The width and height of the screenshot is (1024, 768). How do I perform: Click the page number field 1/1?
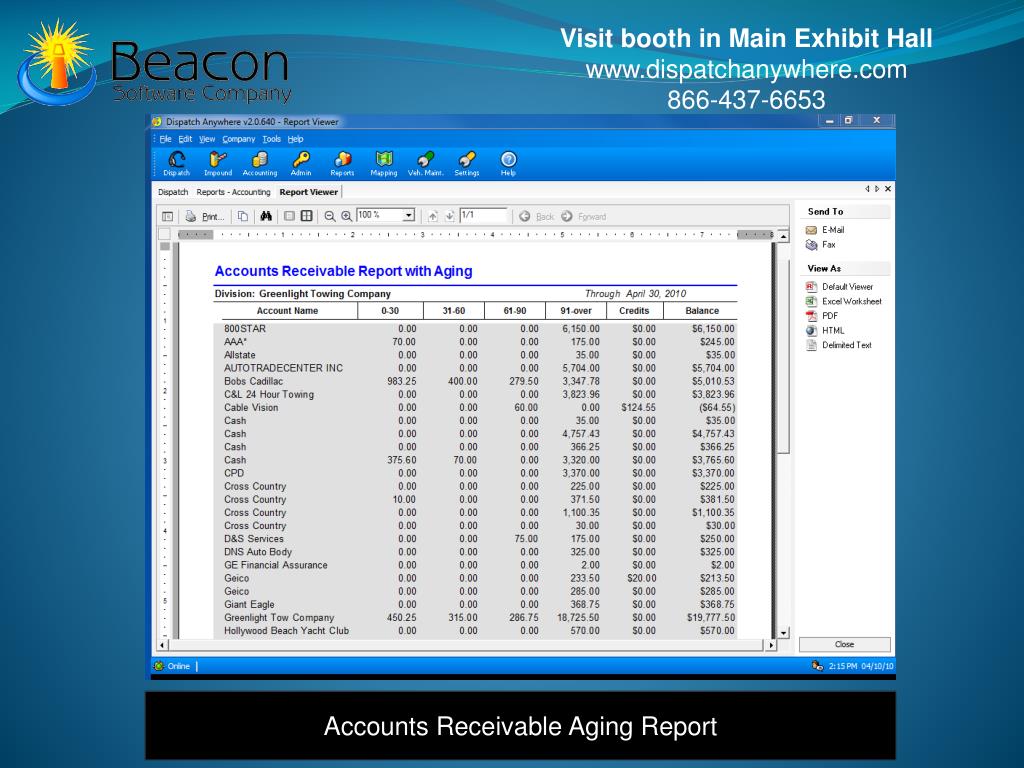(483, 215)
